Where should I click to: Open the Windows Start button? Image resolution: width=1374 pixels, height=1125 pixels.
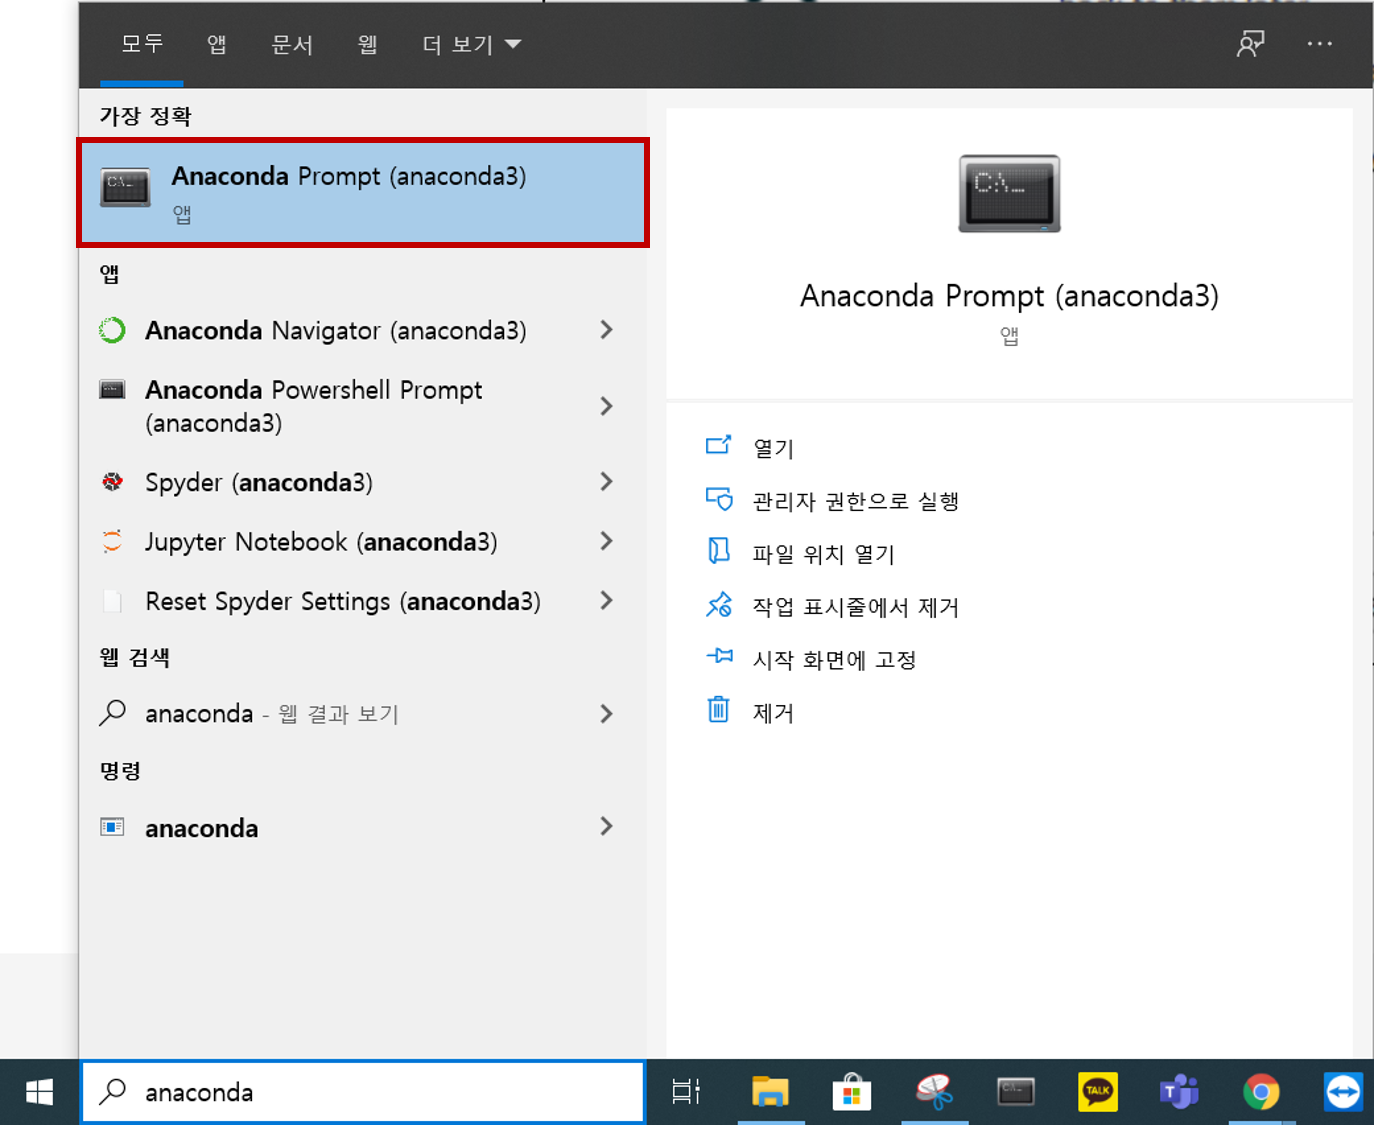click(x=39, y=1092)
